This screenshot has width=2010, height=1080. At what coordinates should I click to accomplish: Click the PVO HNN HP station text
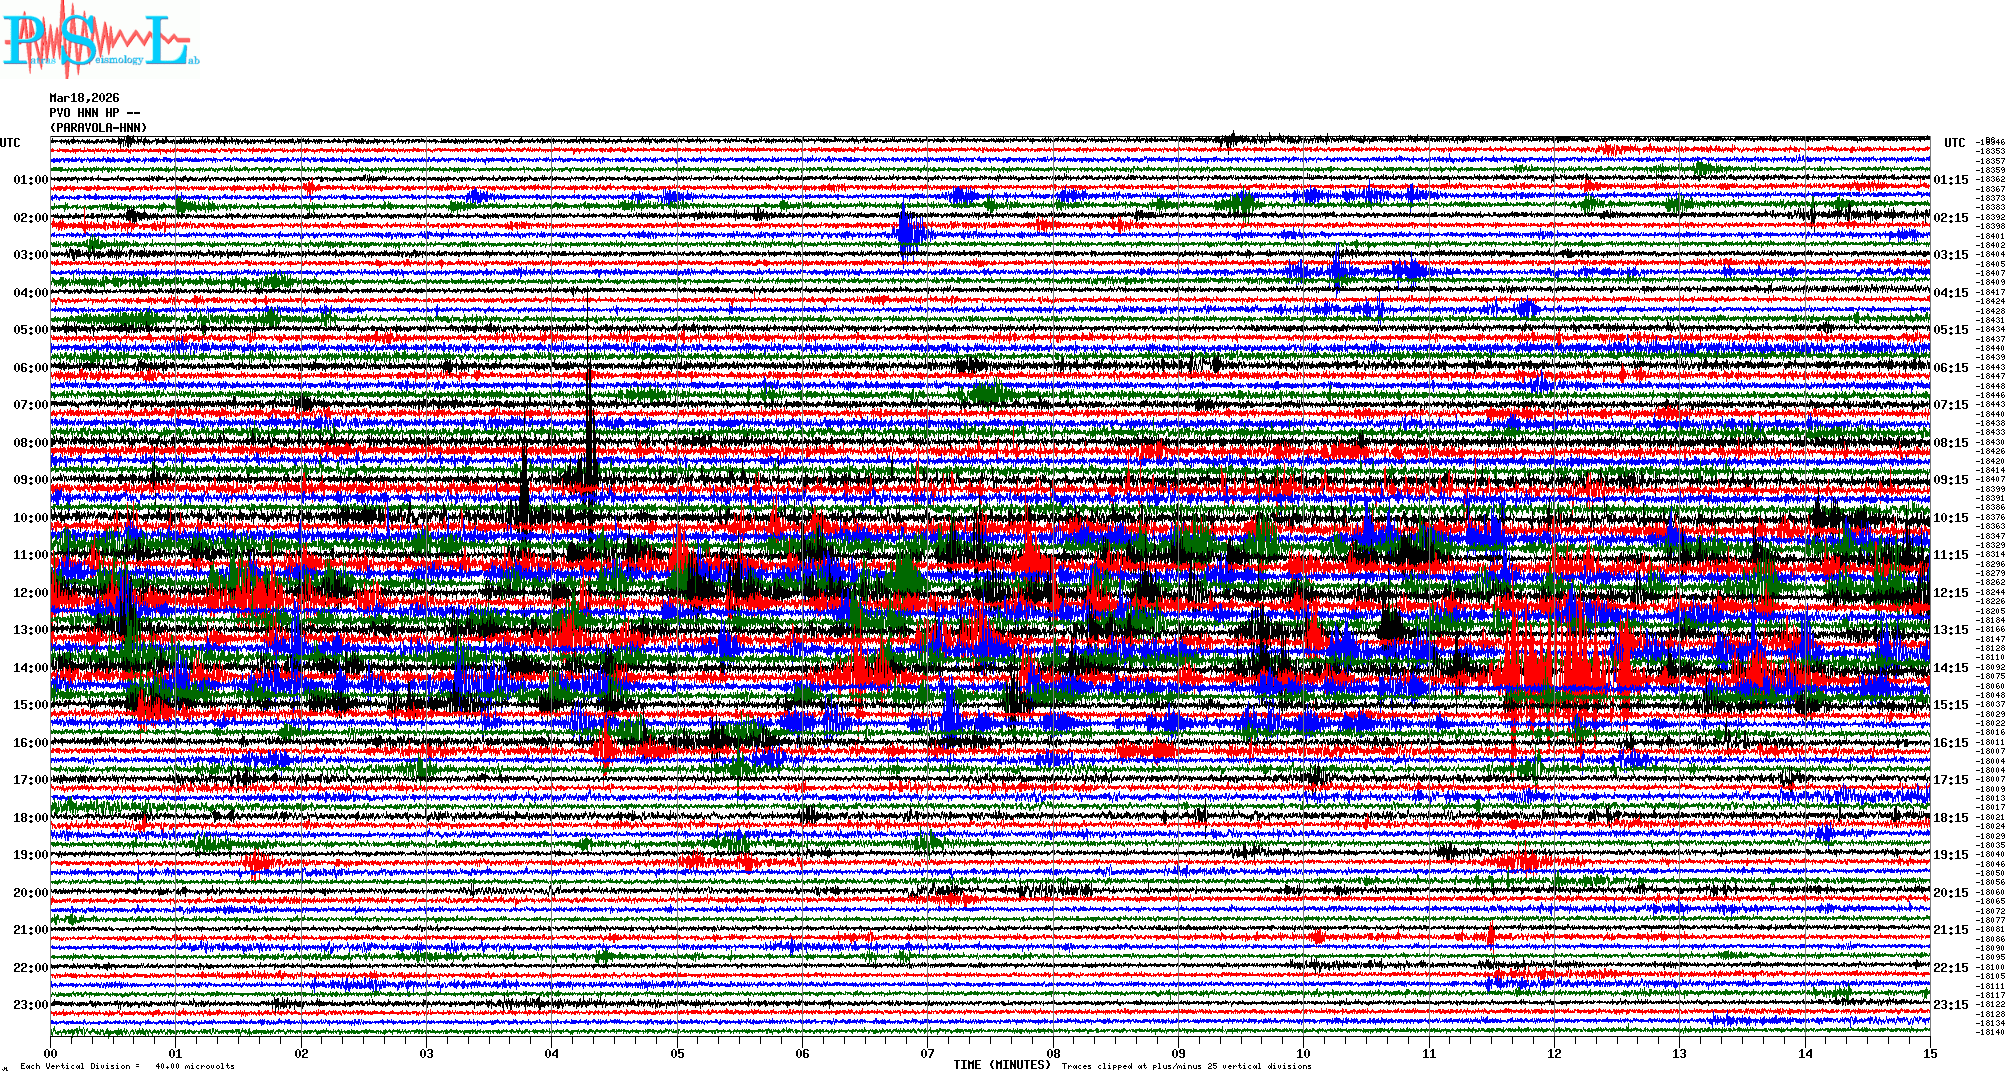(94, 113)
